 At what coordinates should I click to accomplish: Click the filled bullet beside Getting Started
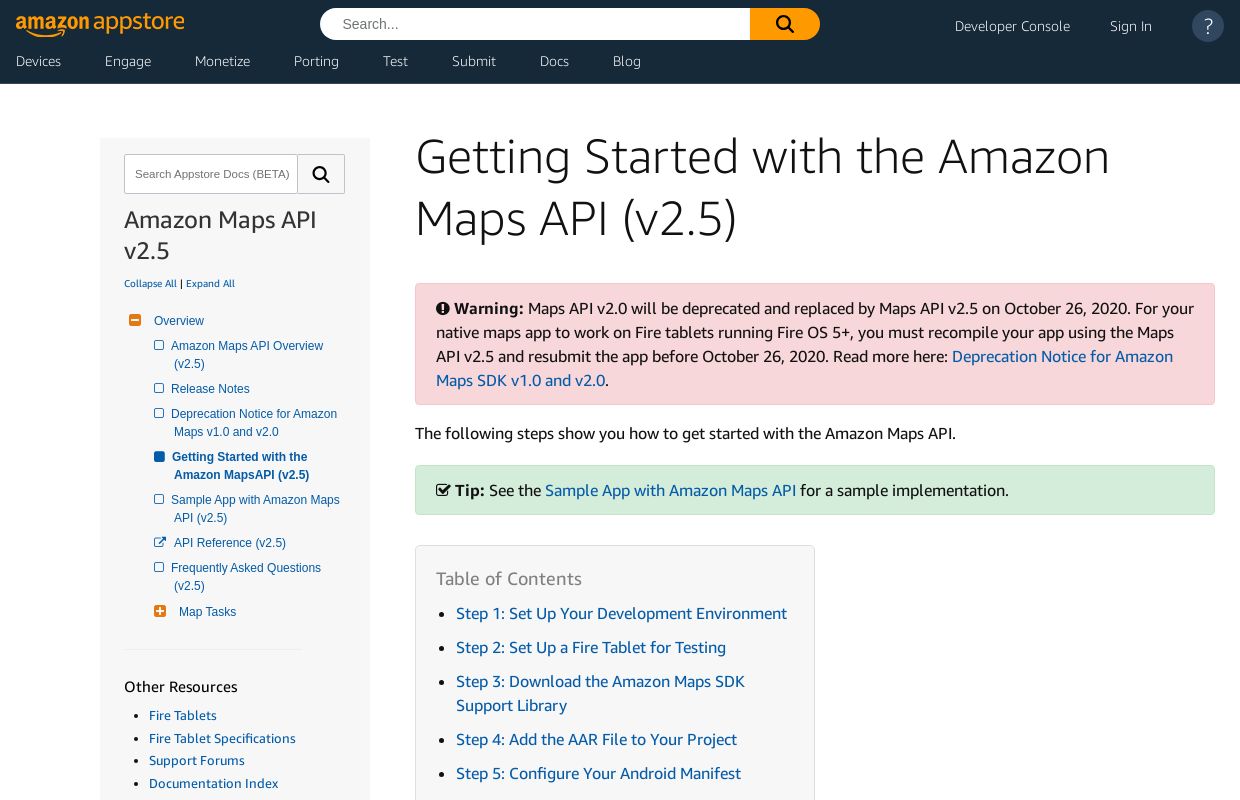click(x=159, y=456)
